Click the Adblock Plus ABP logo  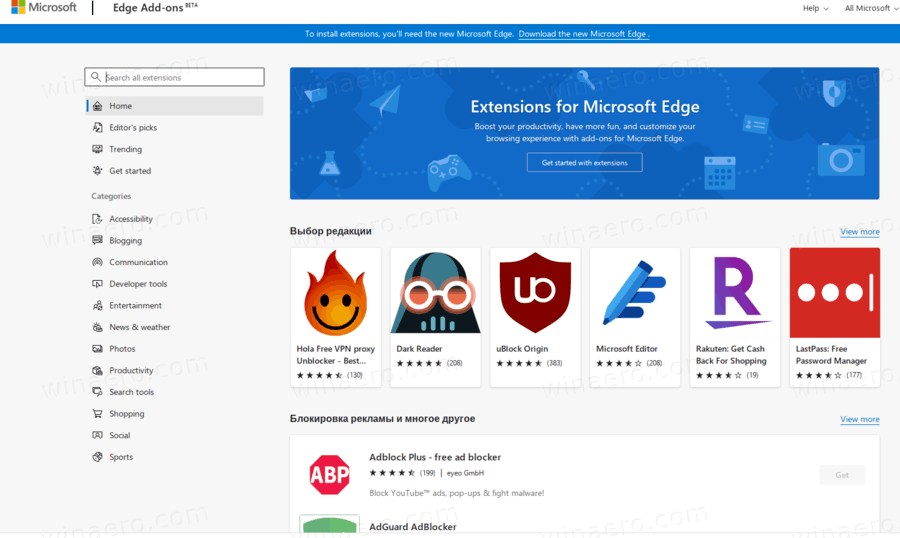pos(329,475)
